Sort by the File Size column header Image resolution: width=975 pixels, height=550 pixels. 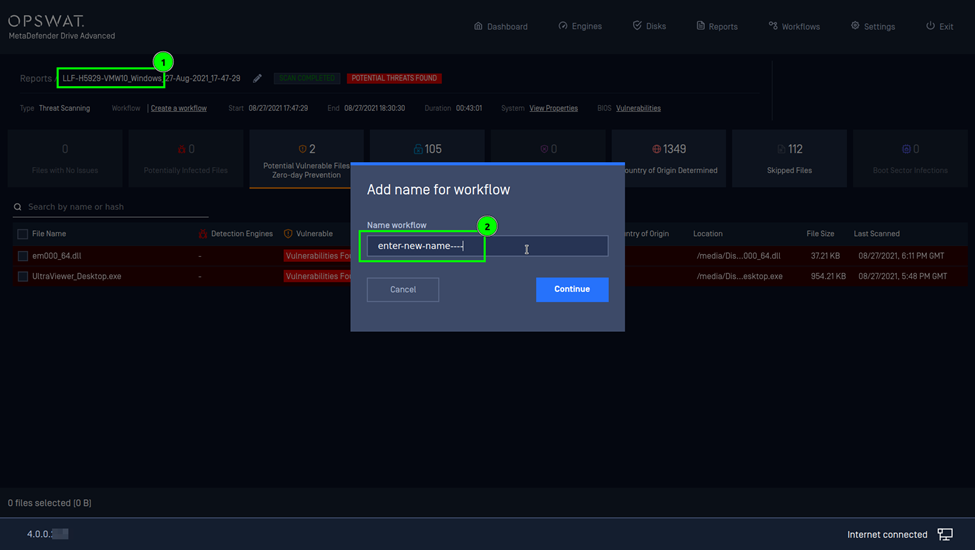[x=820, y=234]
